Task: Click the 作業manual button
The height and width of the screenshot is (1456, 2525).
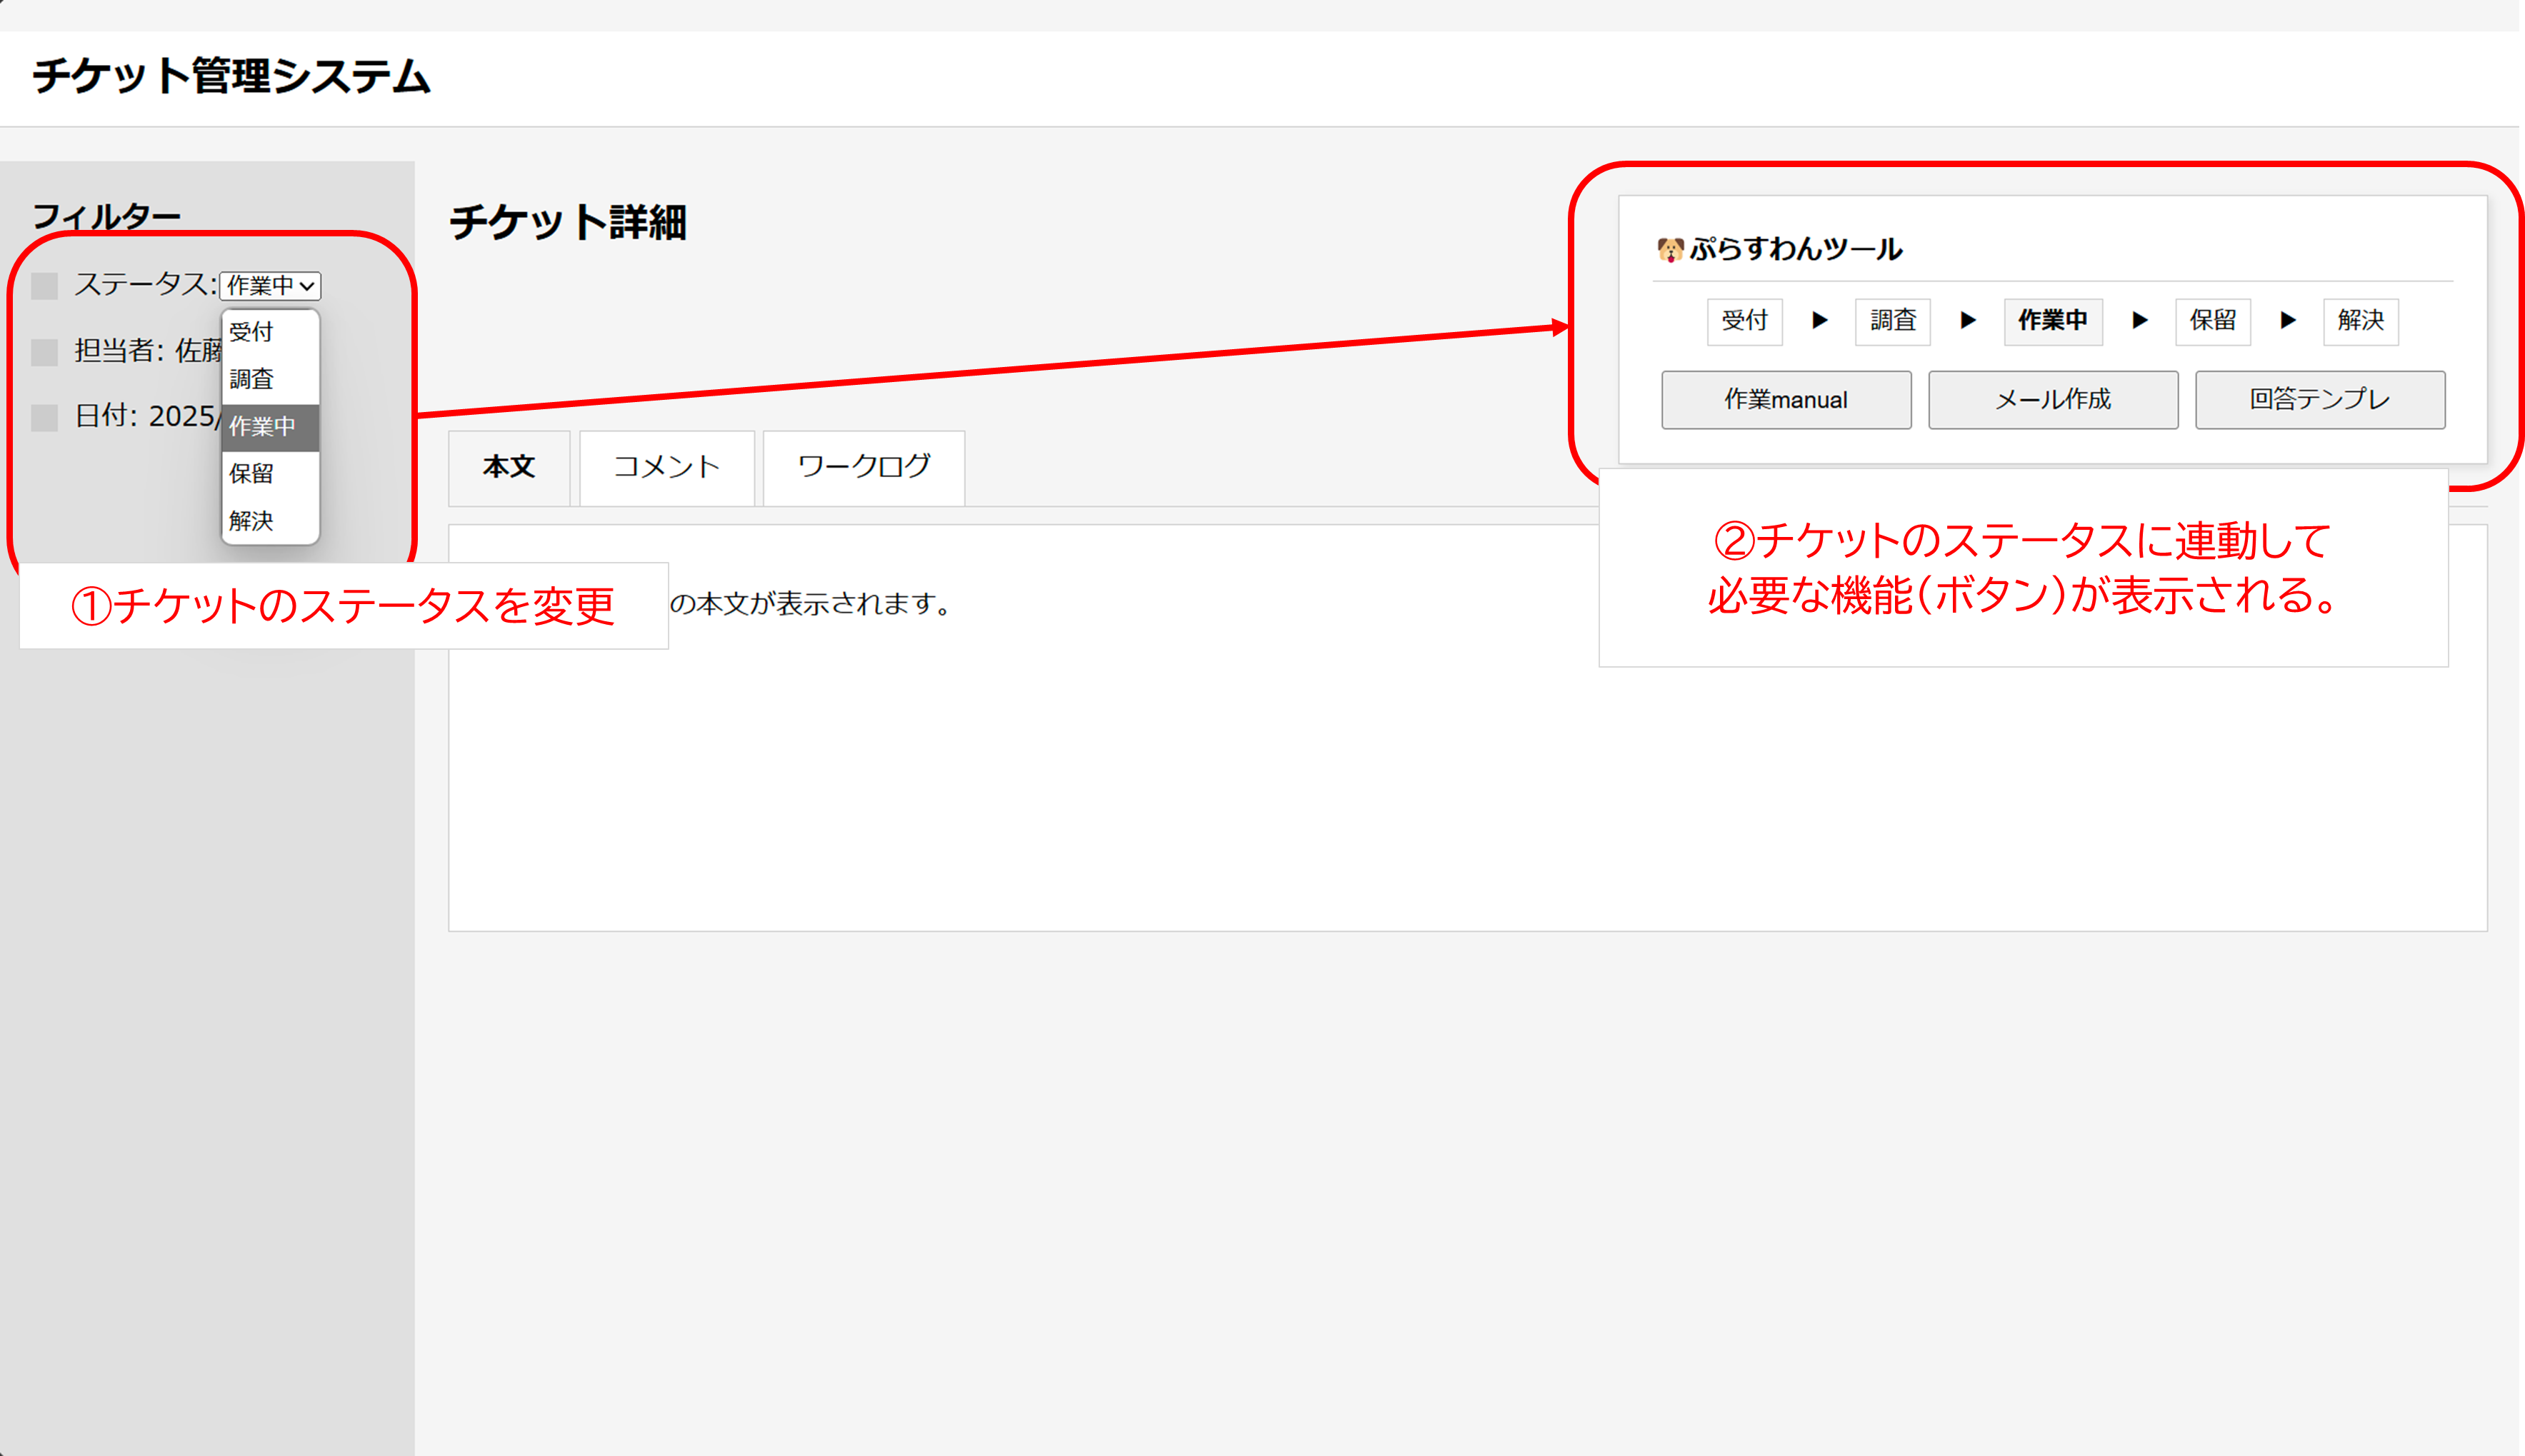Action: 1786,399
